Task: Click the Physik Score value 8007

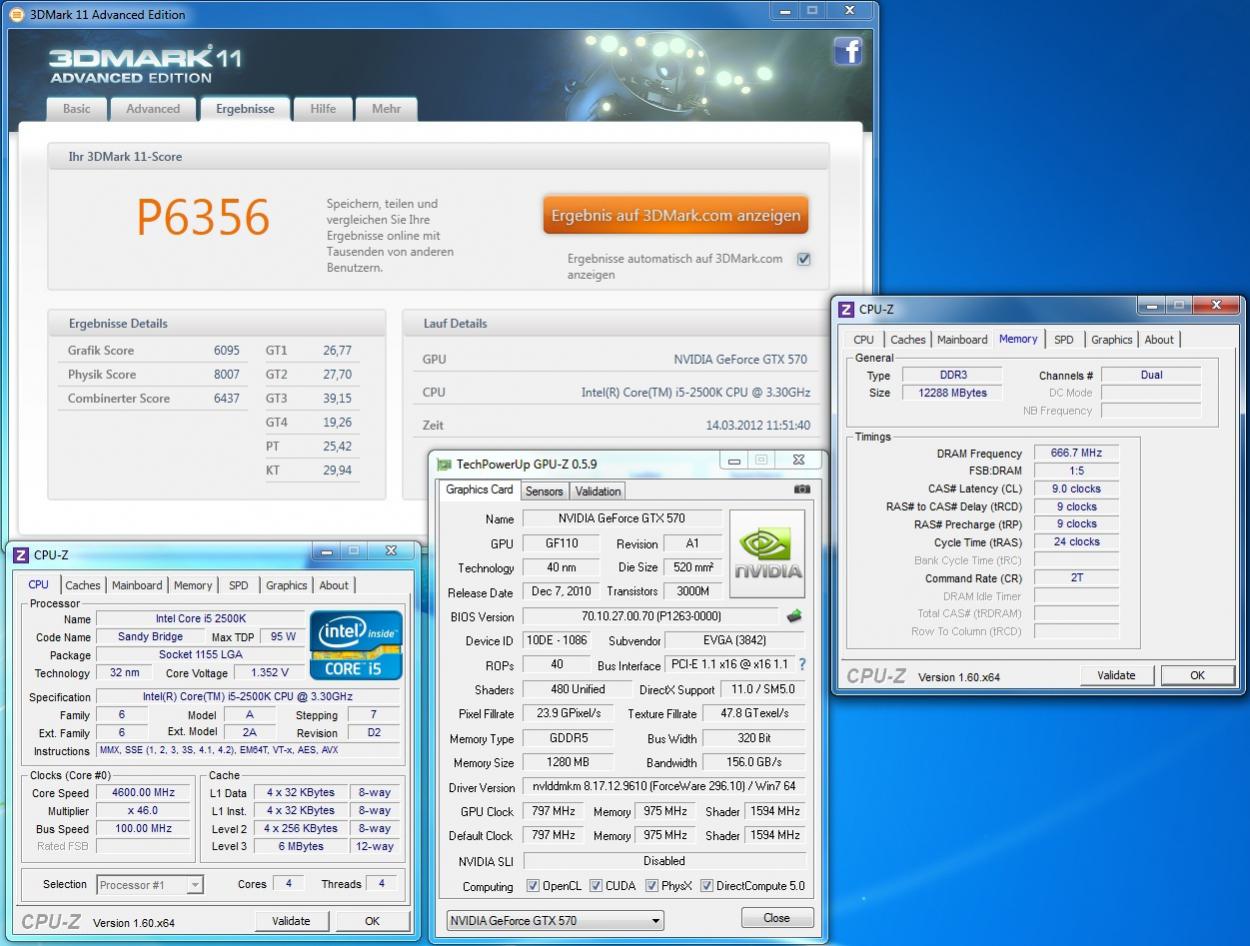Action: 227,374
